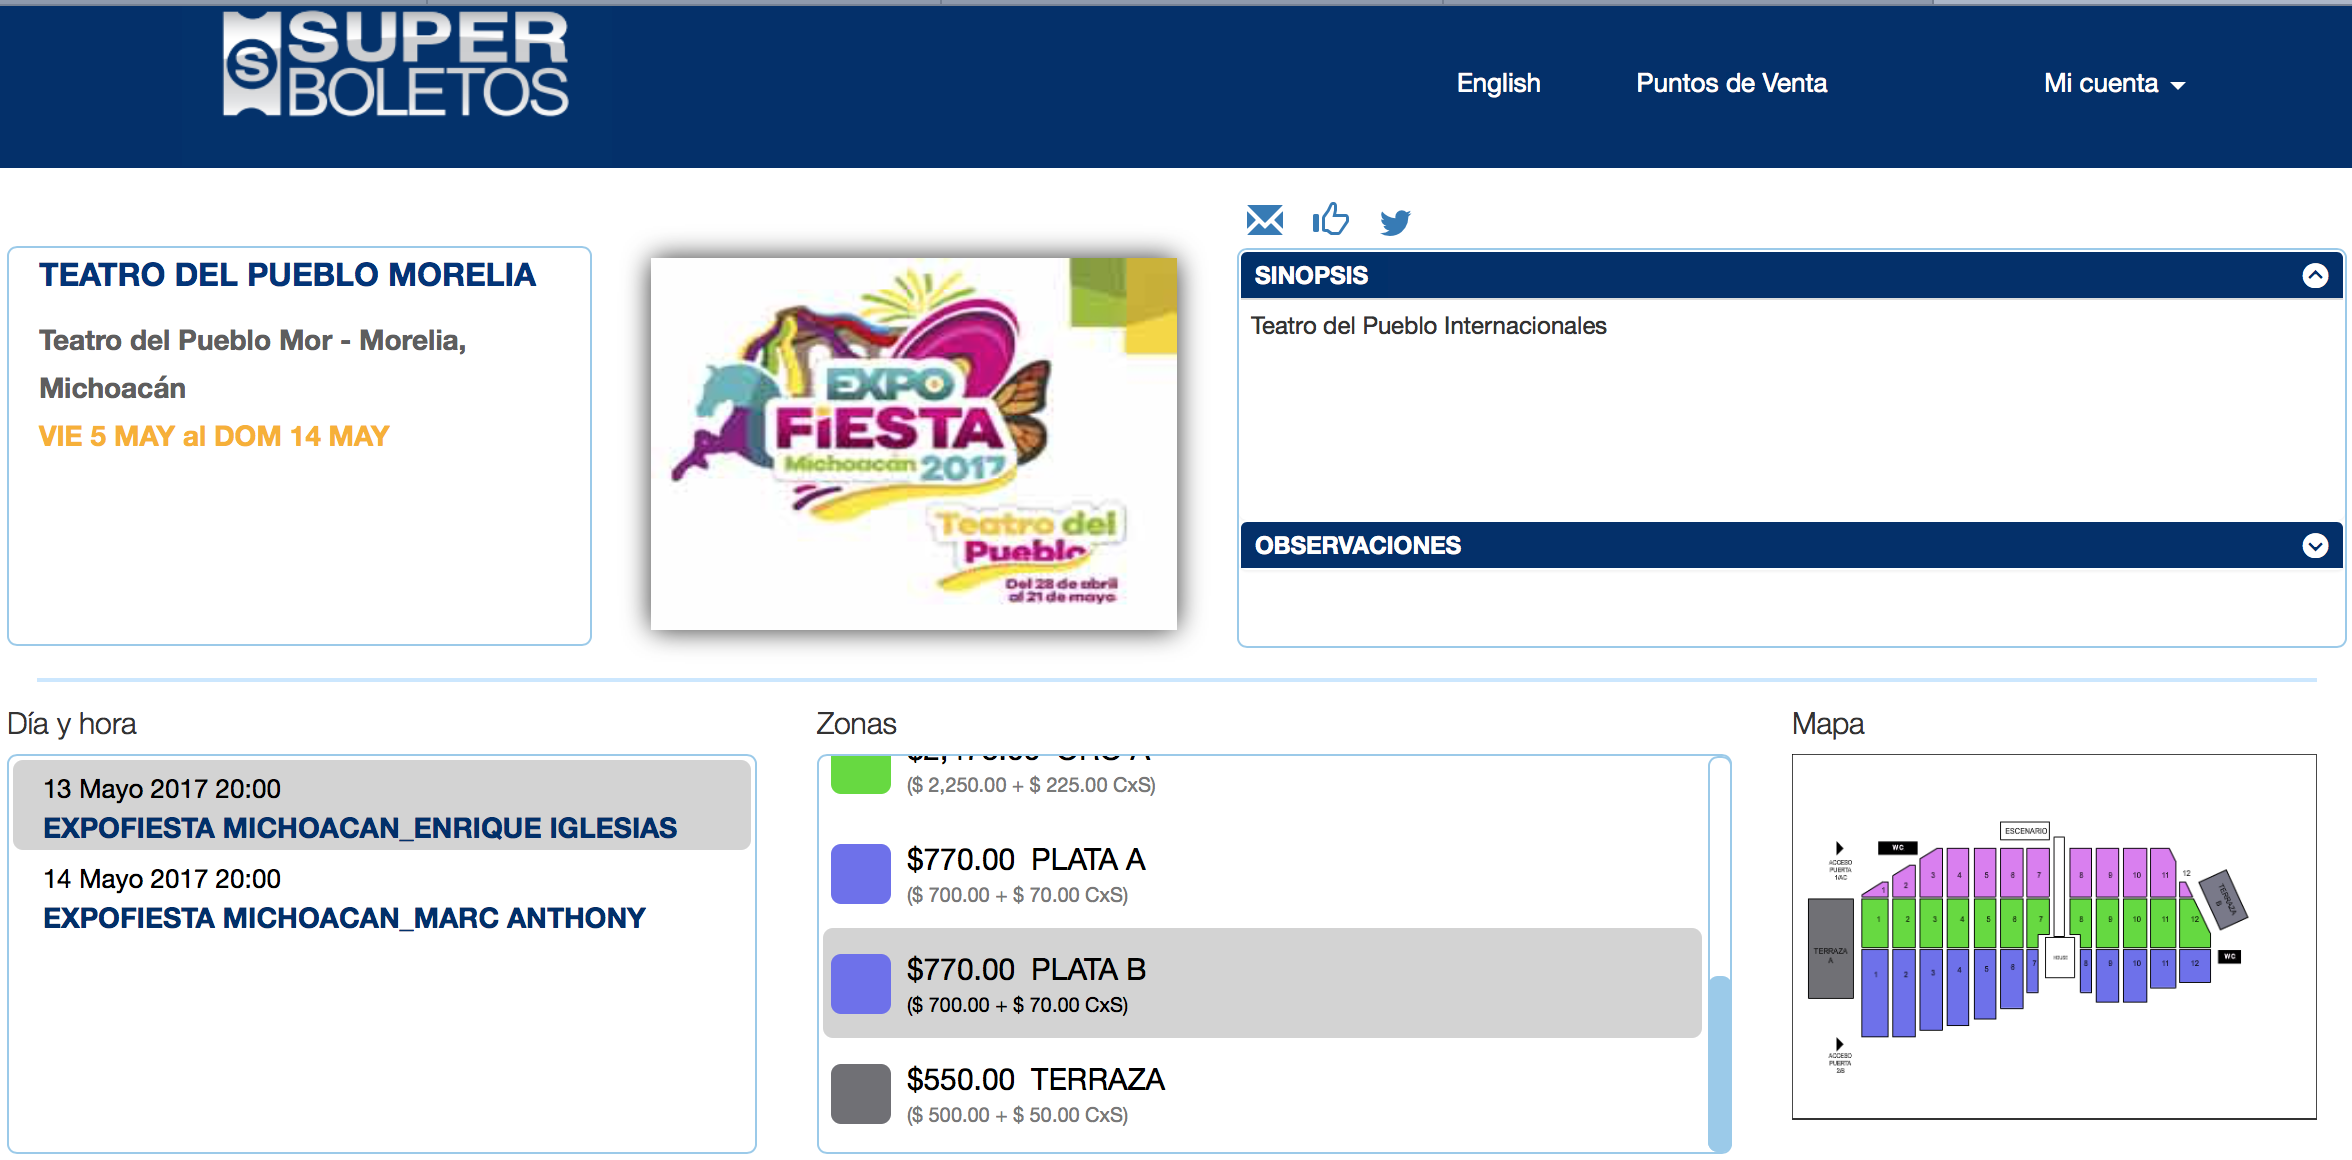Click the Super Boletos logo
The height and width of the screenshot is (1160, 2352).
[x=396, y=64]
